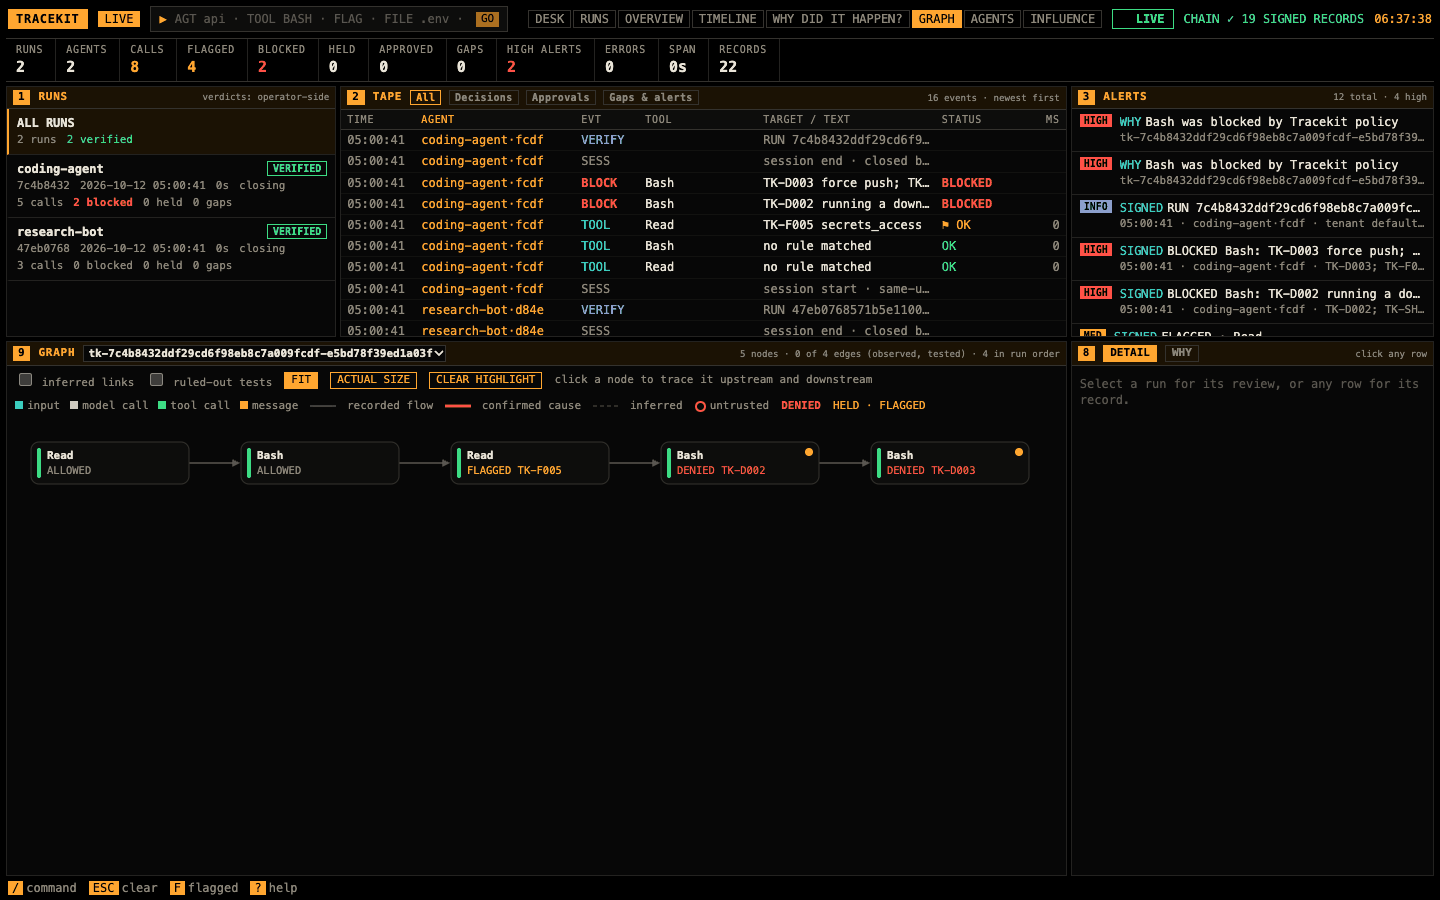
Task: Expand the research-bot run entry
Action: tap(171, 248)
